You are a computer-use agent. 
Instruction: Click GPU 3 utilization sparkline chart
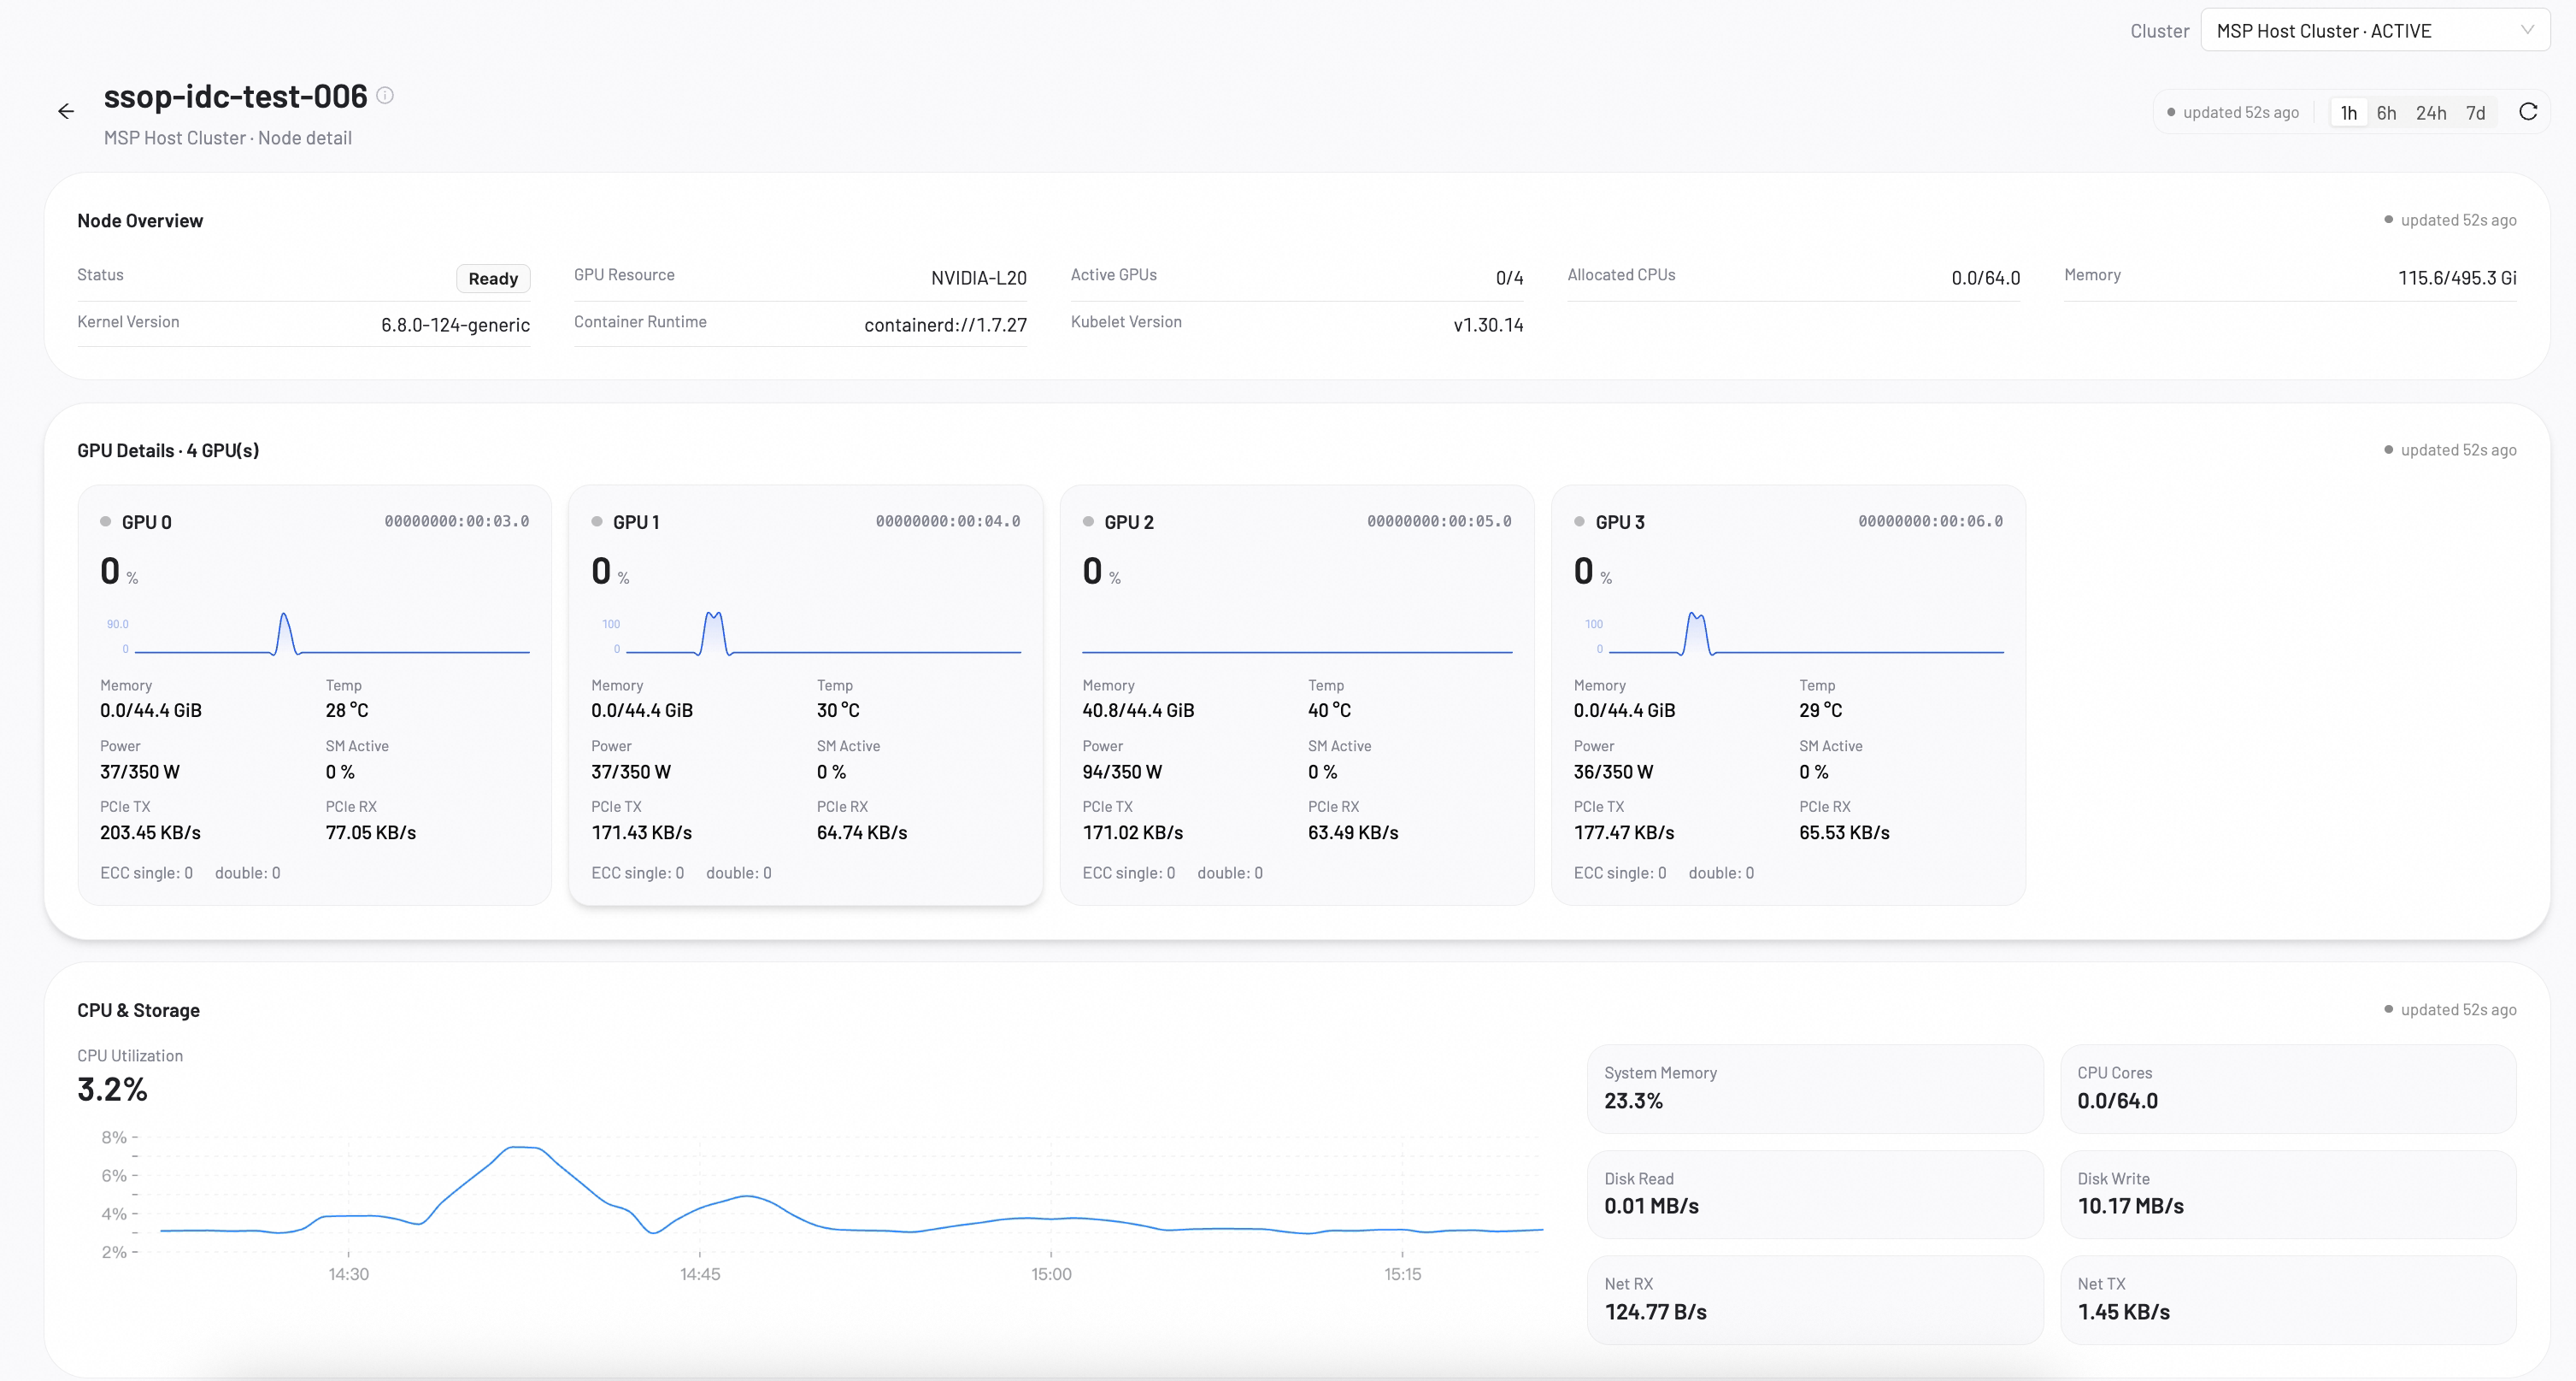coord(1788,633)
